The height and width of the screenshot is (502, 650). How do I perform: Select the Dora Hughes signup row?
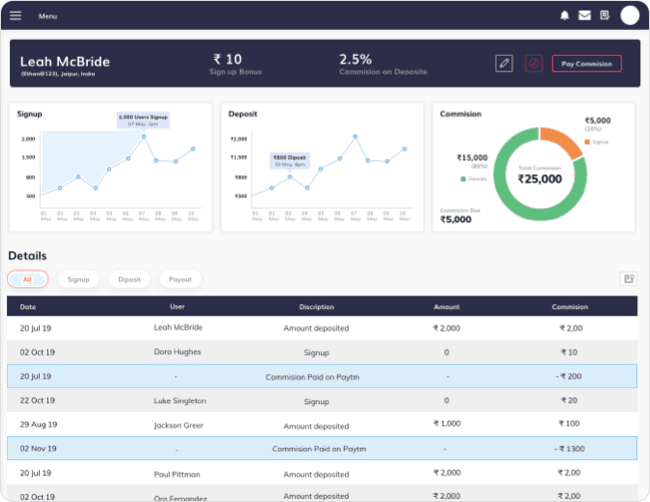pos(322,352)
